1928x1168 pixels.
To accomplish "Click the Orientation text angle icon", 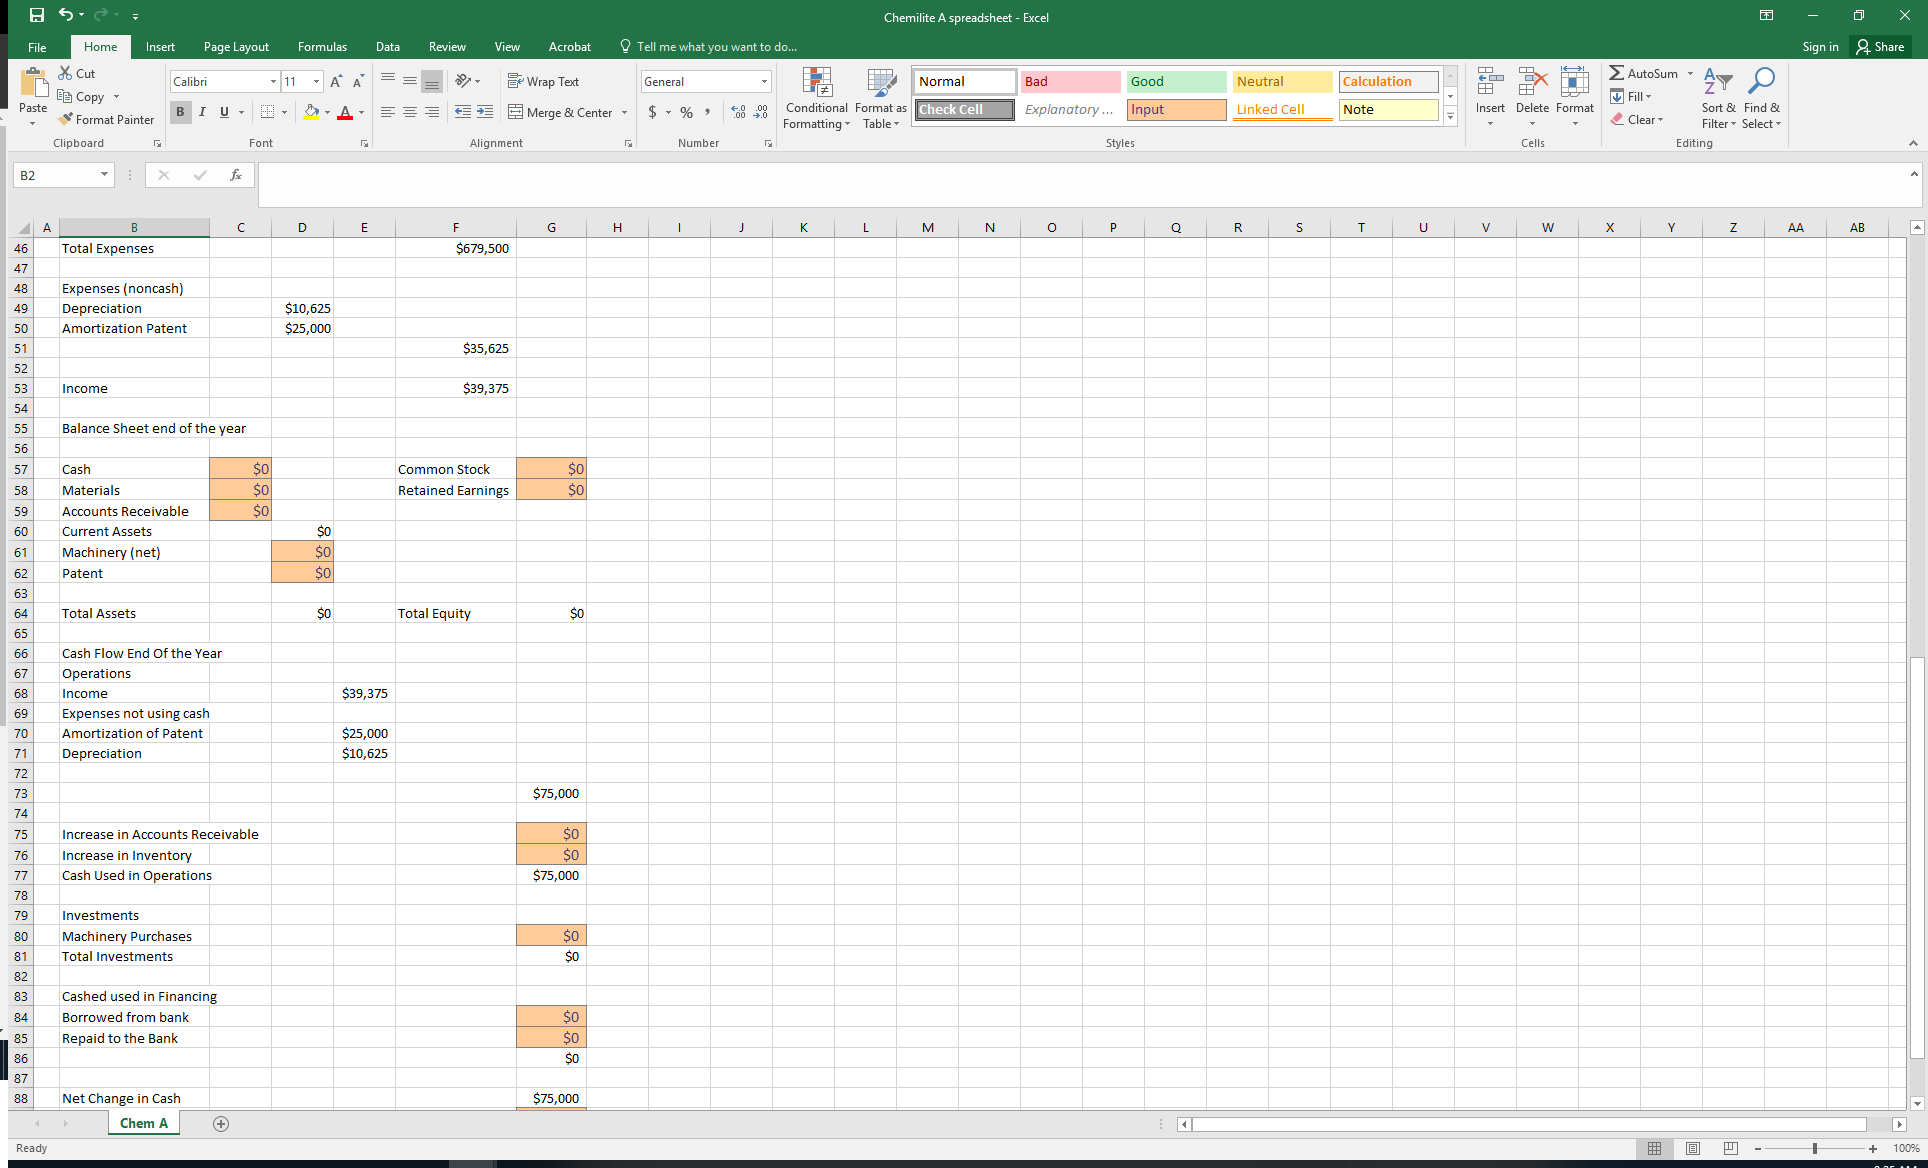I will [463, 81].
